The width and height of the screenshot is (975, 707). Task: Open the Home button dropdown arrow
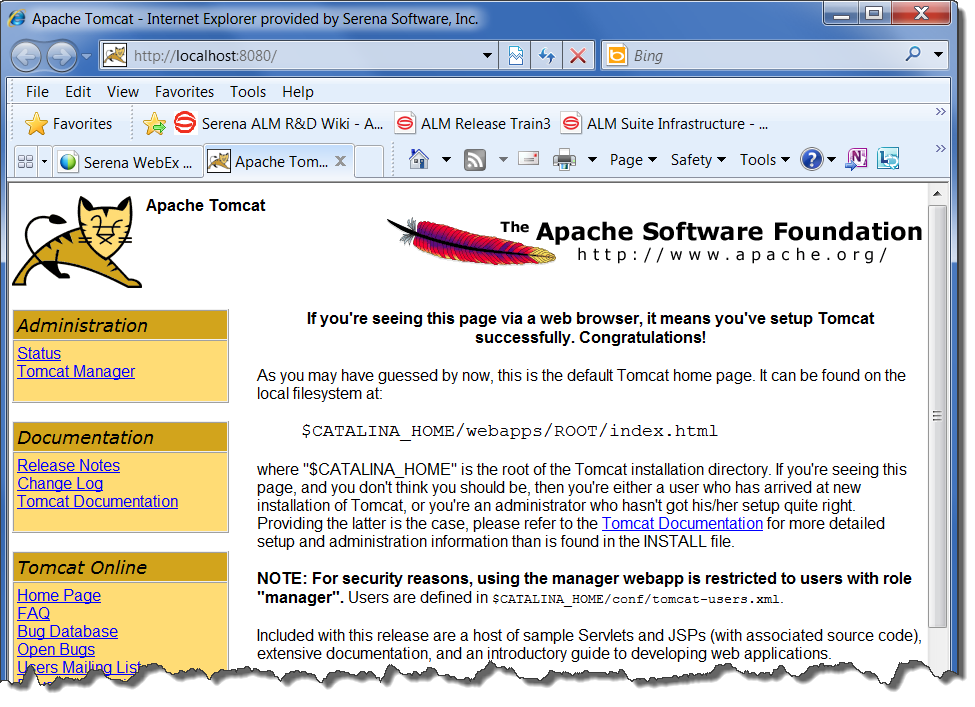coord(446,160)
